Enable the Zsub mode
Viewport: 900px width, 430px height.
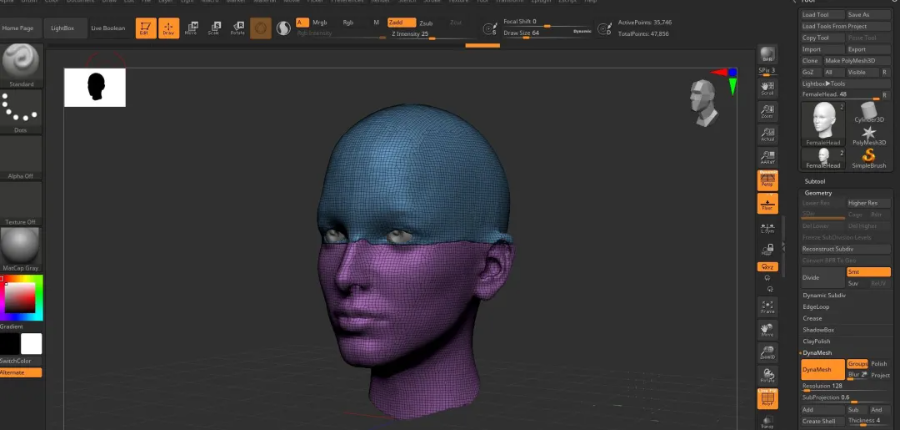pyautogui.click(x=426, y=23)
